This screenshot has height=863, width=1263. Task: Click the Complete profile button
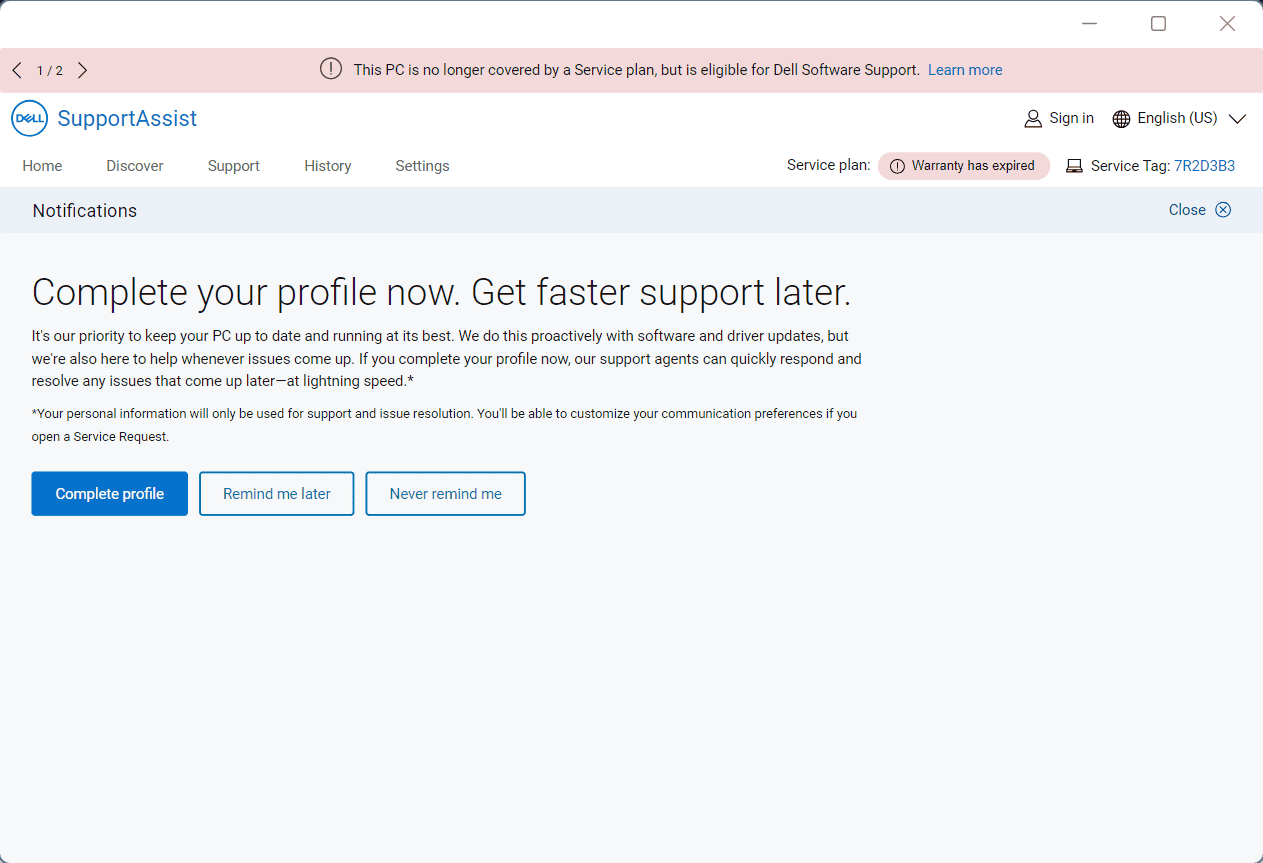[x=110, y=494]
